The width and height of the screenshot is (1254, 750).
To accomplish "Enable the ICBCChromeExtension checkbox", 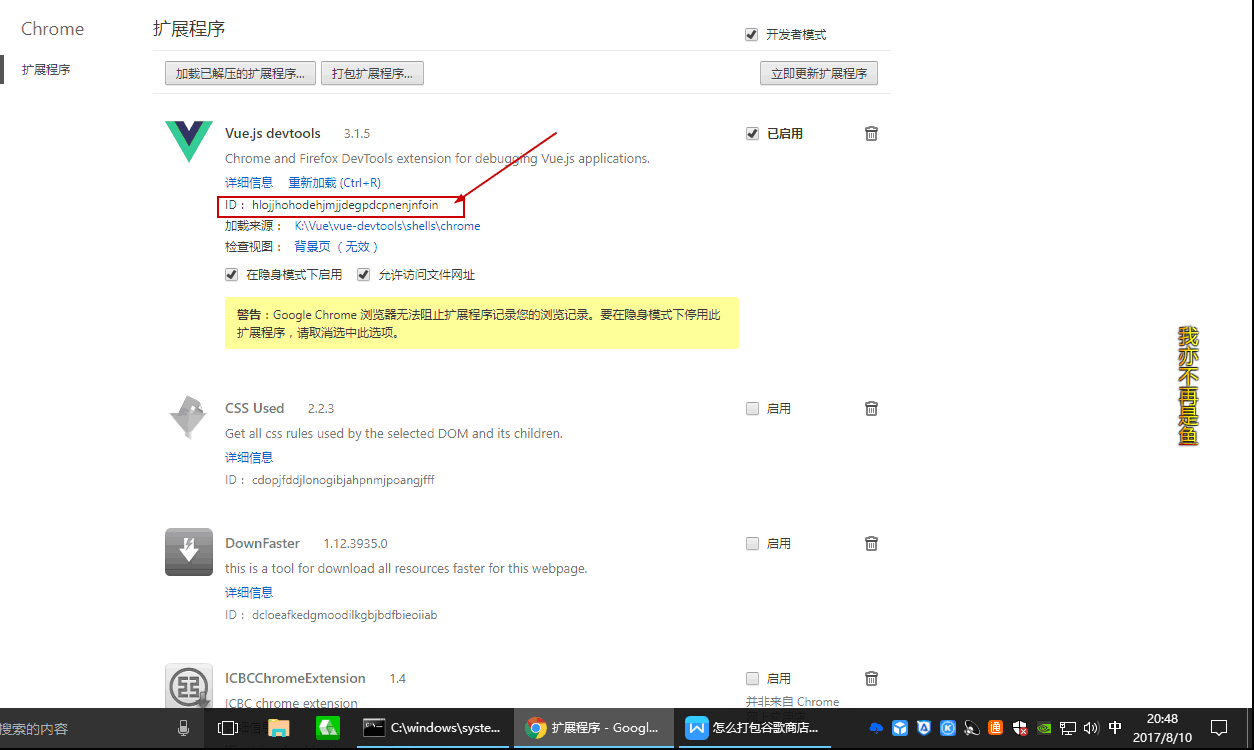I will [752, 679].
